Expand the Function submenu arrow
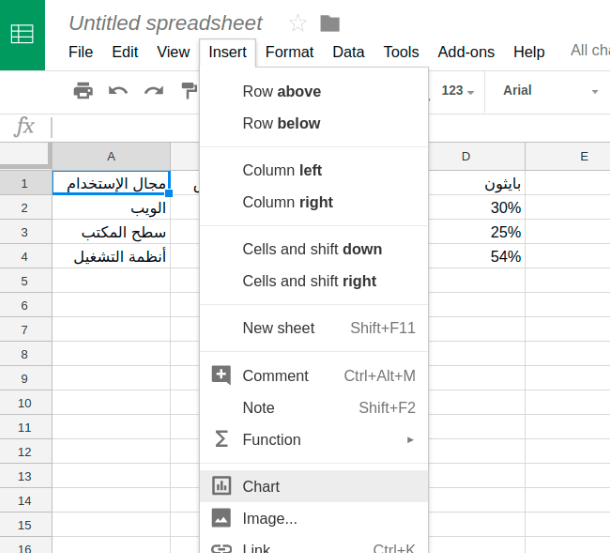Image resolution: width=610 pixels, height=553 pixels. [x=410, y=440]
